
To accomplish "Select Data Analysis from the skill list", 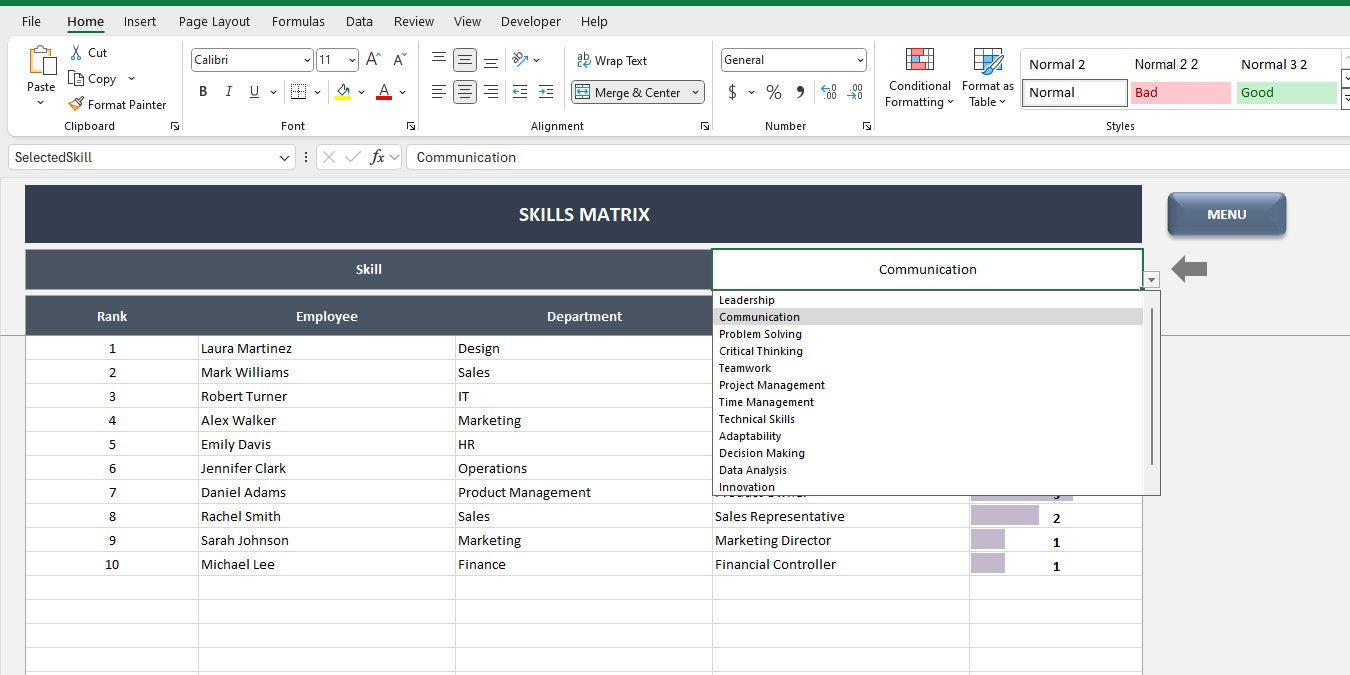I will (928, 470).
